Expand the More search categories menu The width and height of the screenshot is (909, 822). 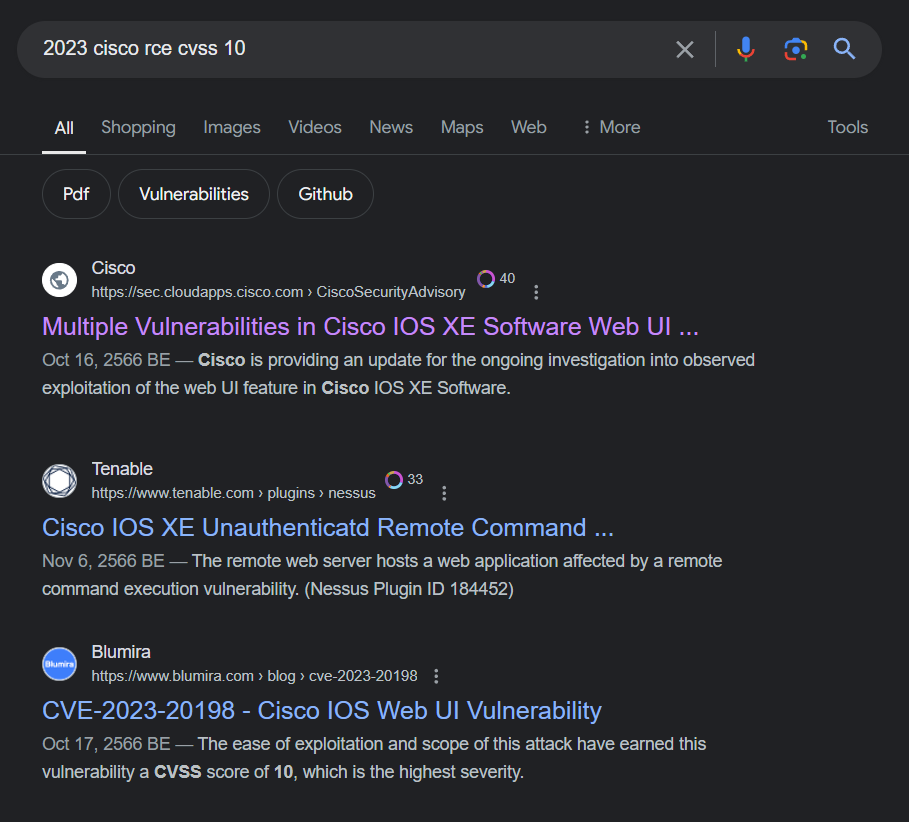610,127
